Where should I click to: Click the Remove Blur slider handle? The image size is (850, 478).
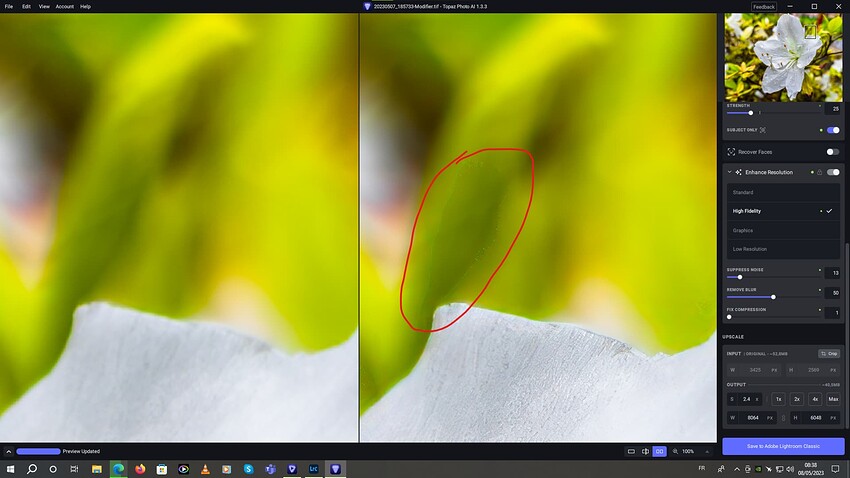coord(773,297)
